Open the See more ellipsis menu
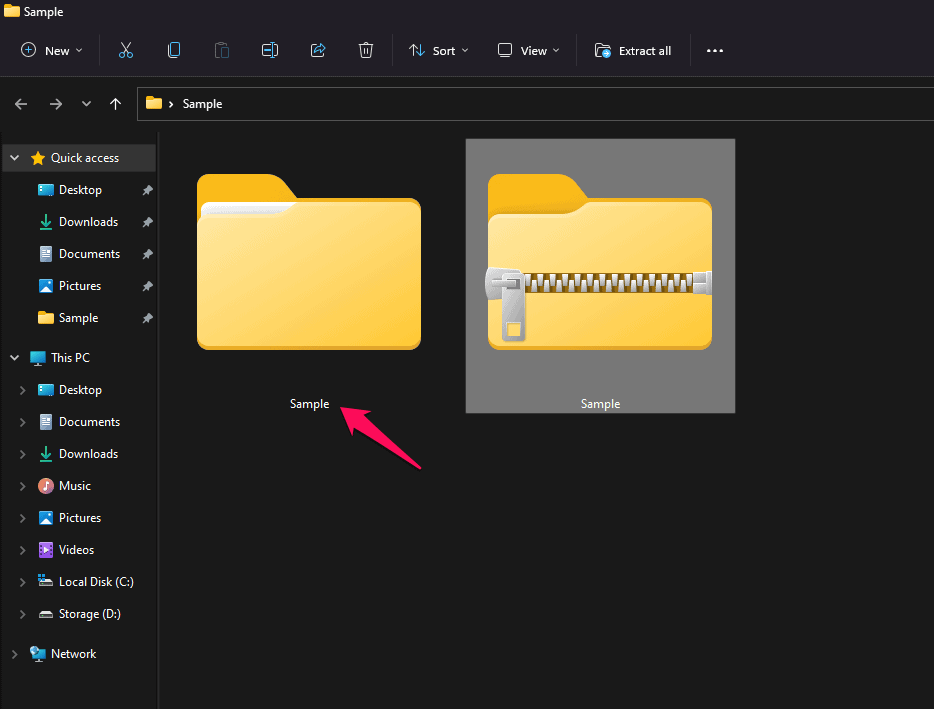 pos(715,51)
